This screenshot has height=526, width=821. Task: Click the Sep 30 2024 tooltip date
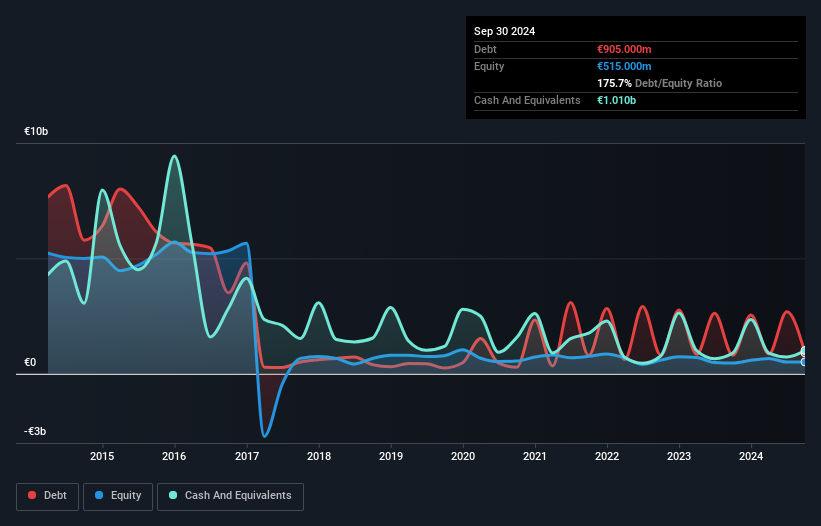504,31
